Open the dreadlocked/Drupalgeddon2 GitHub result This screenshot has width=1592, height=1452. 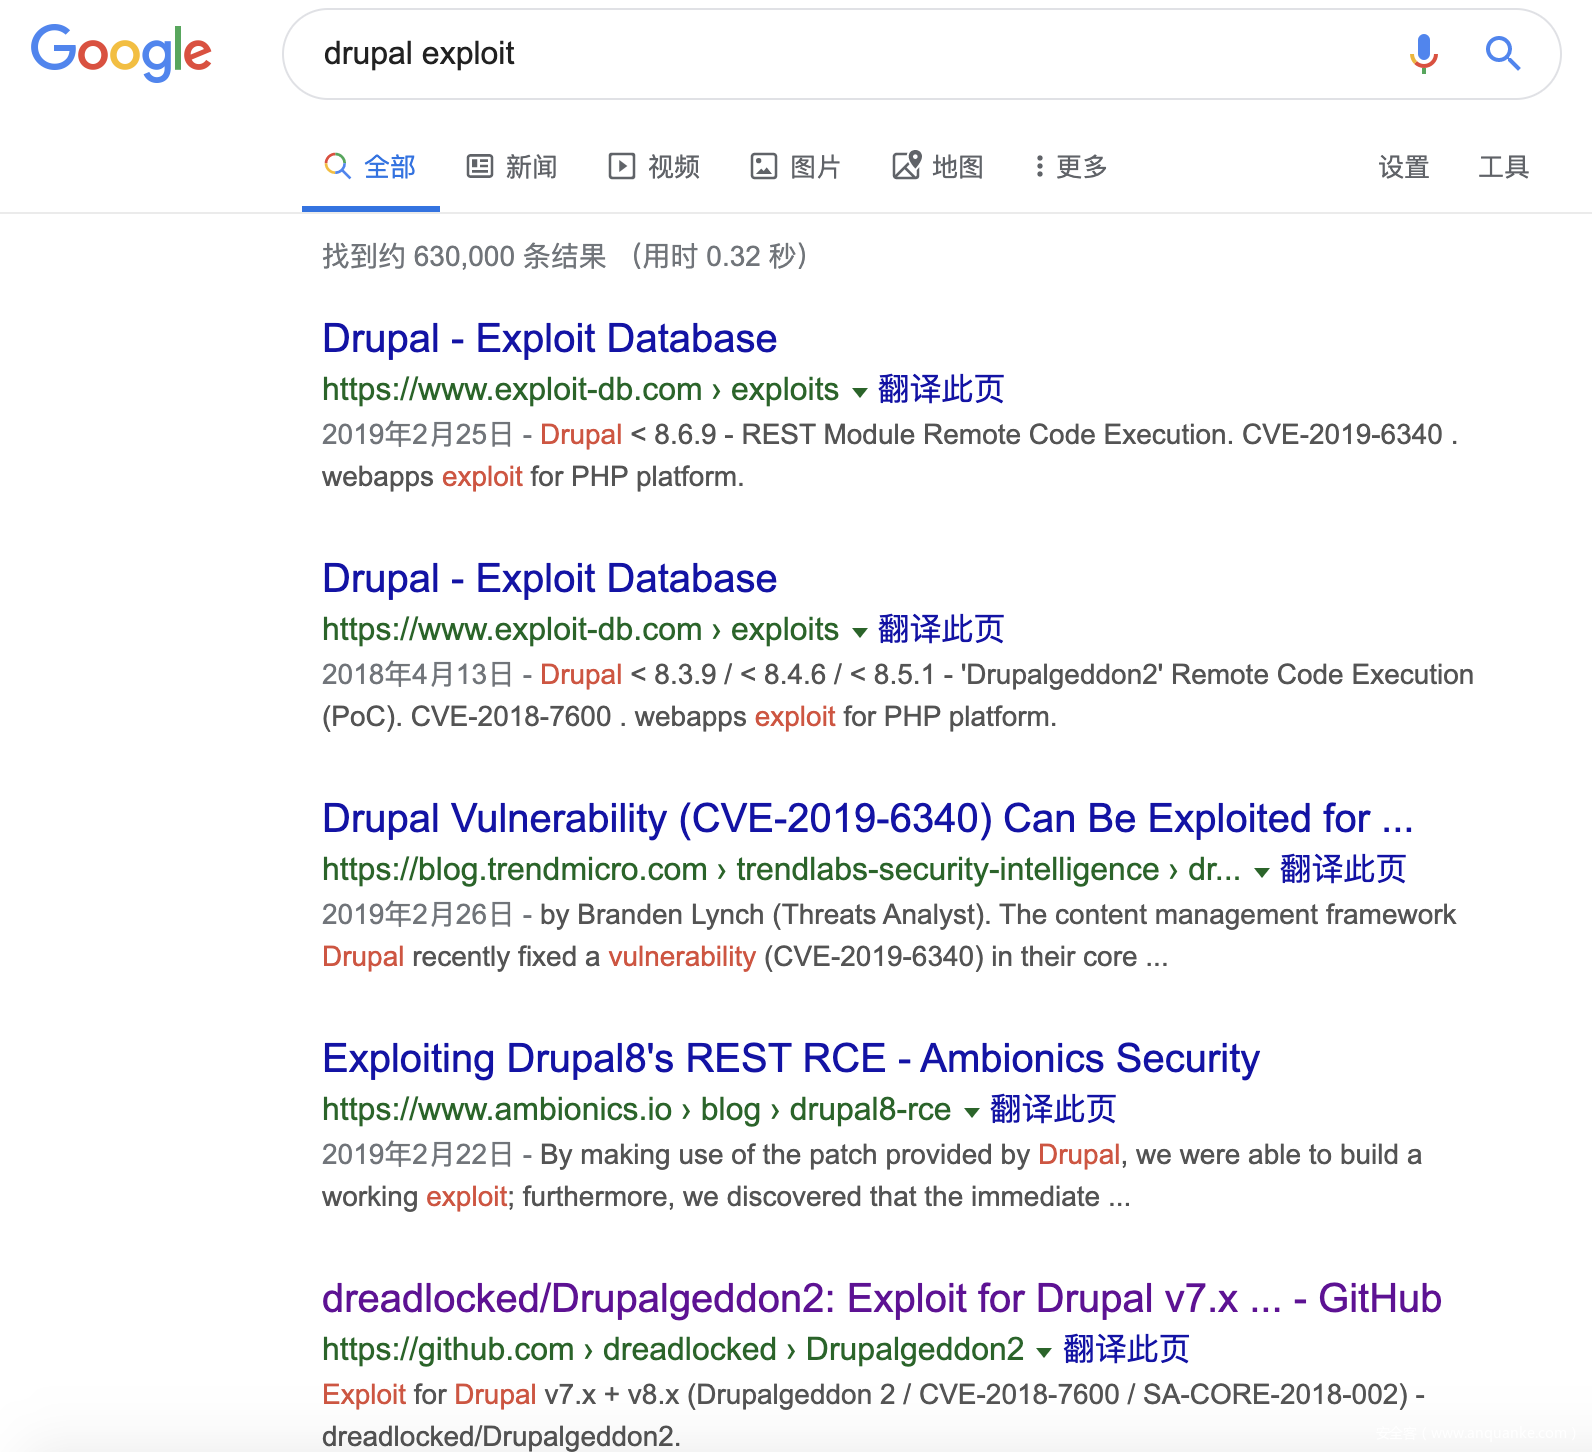(882, 1299)
